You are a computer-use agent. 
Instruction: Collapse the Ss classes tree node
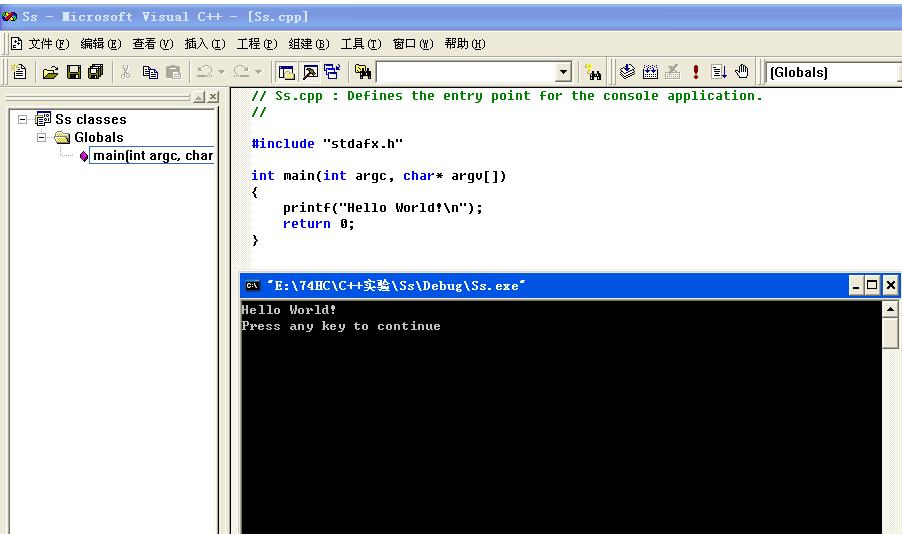pos(22,119)
